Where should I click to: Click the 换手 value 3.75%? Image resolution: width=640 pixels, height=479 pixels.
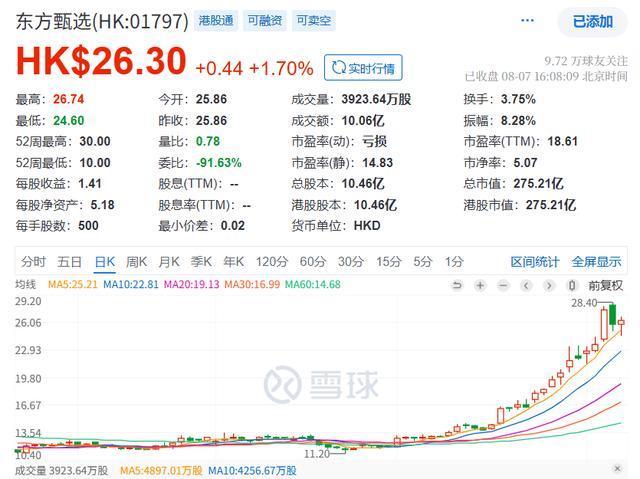(518, 99)
